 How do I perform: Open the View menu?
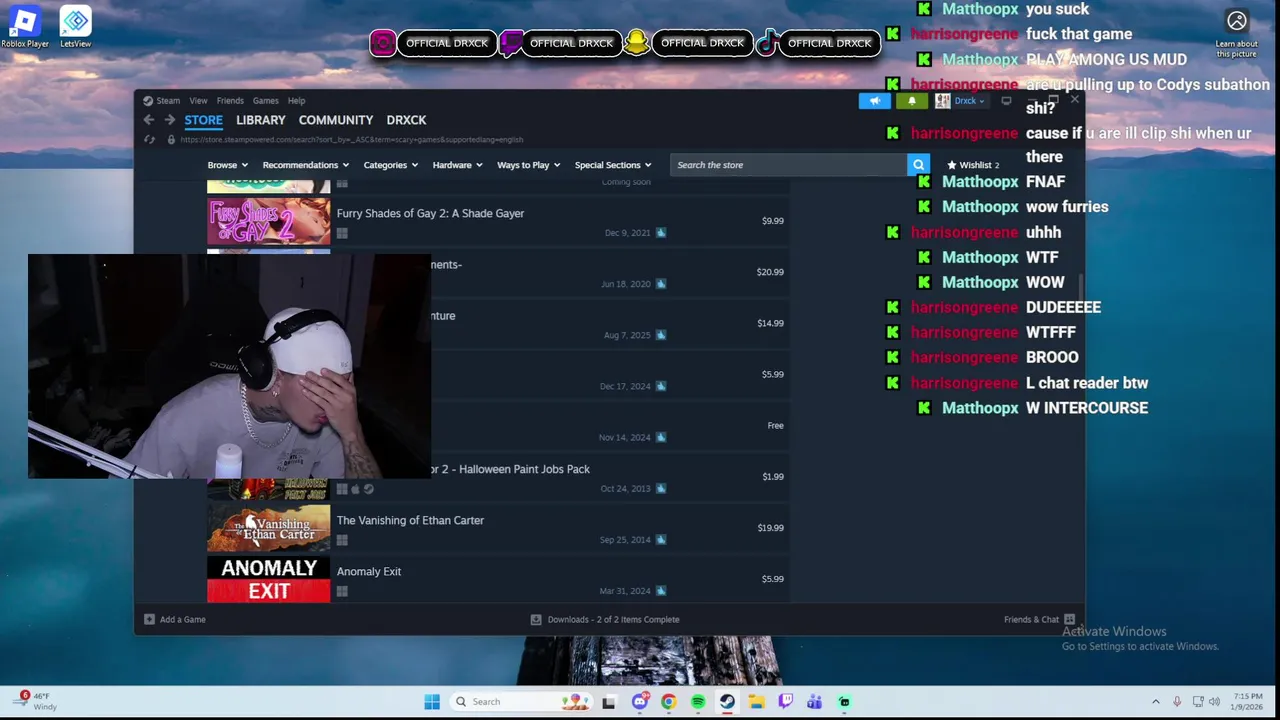pyautogui.click(x=198, y=101)
